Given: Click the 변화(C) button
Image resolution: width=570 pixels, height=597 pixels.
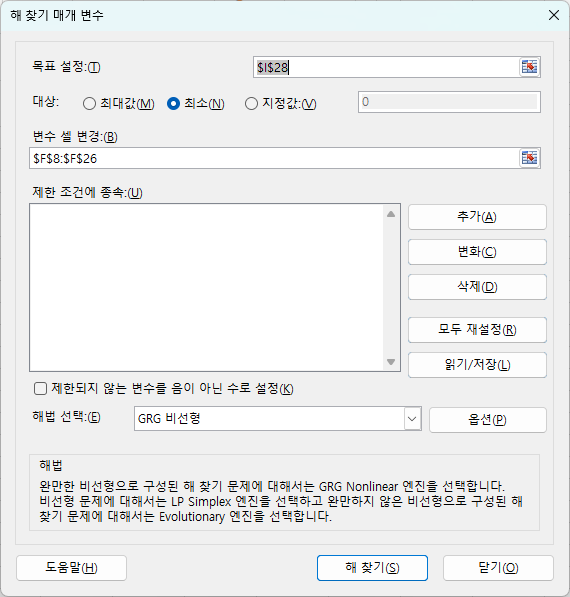Looking at the screenshot, I should click(477, 252).
